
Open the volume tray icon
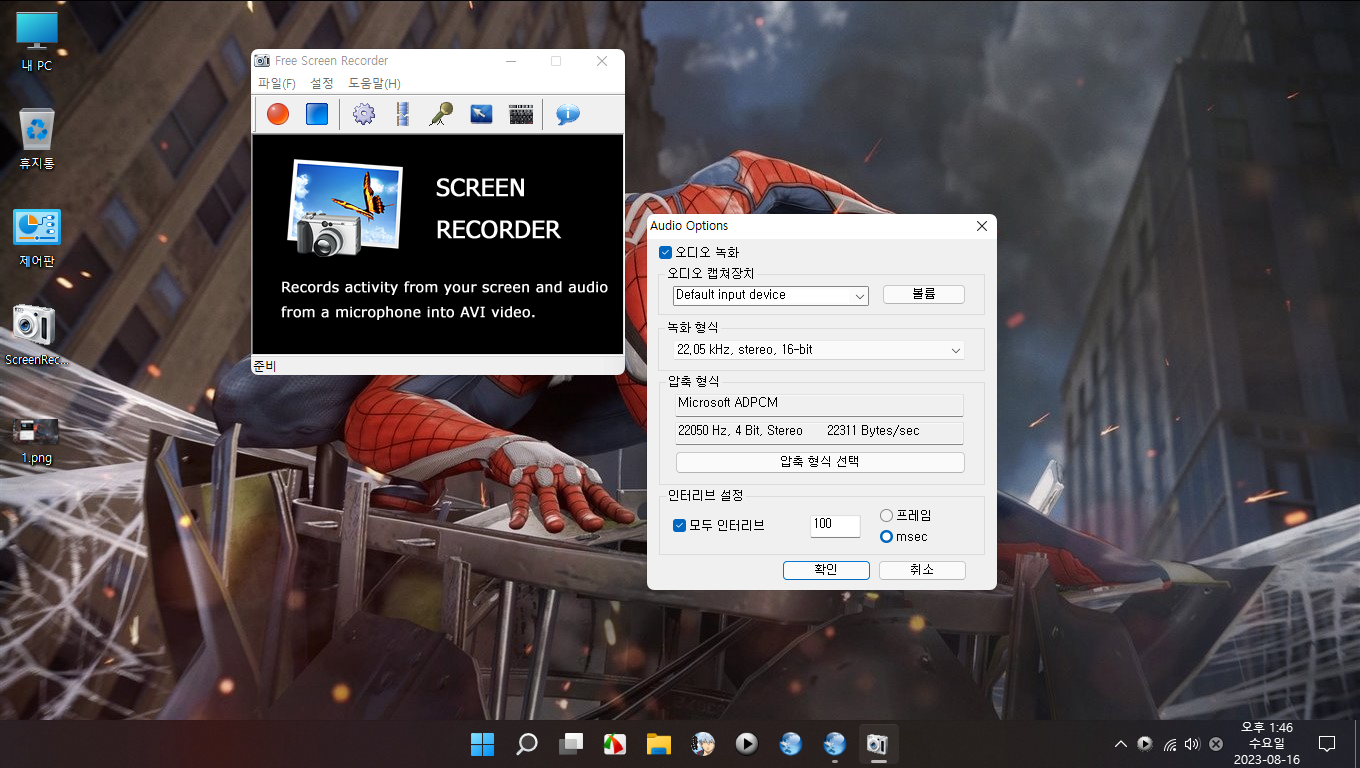[x=1192, y=744]
